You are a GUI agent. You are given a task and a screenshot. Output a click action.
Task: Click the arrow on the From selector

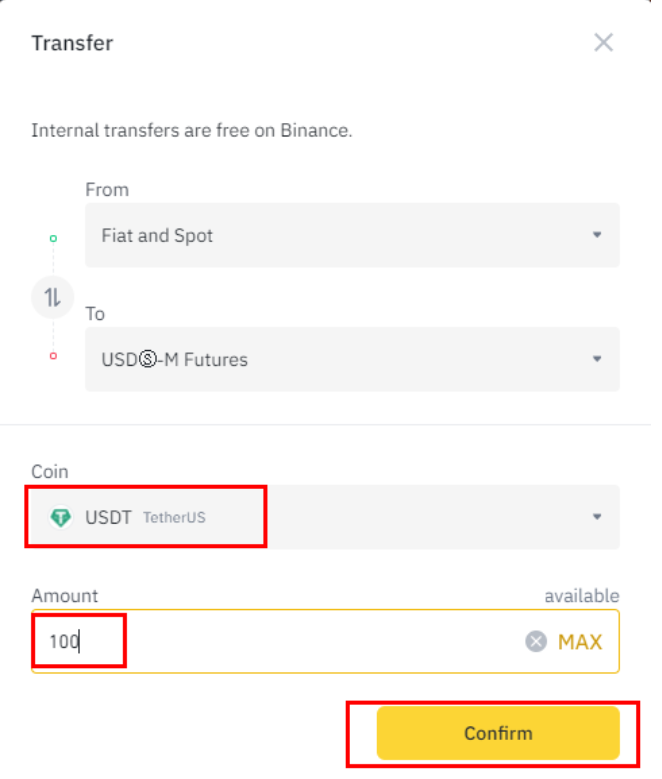click(x=597, y=236)
